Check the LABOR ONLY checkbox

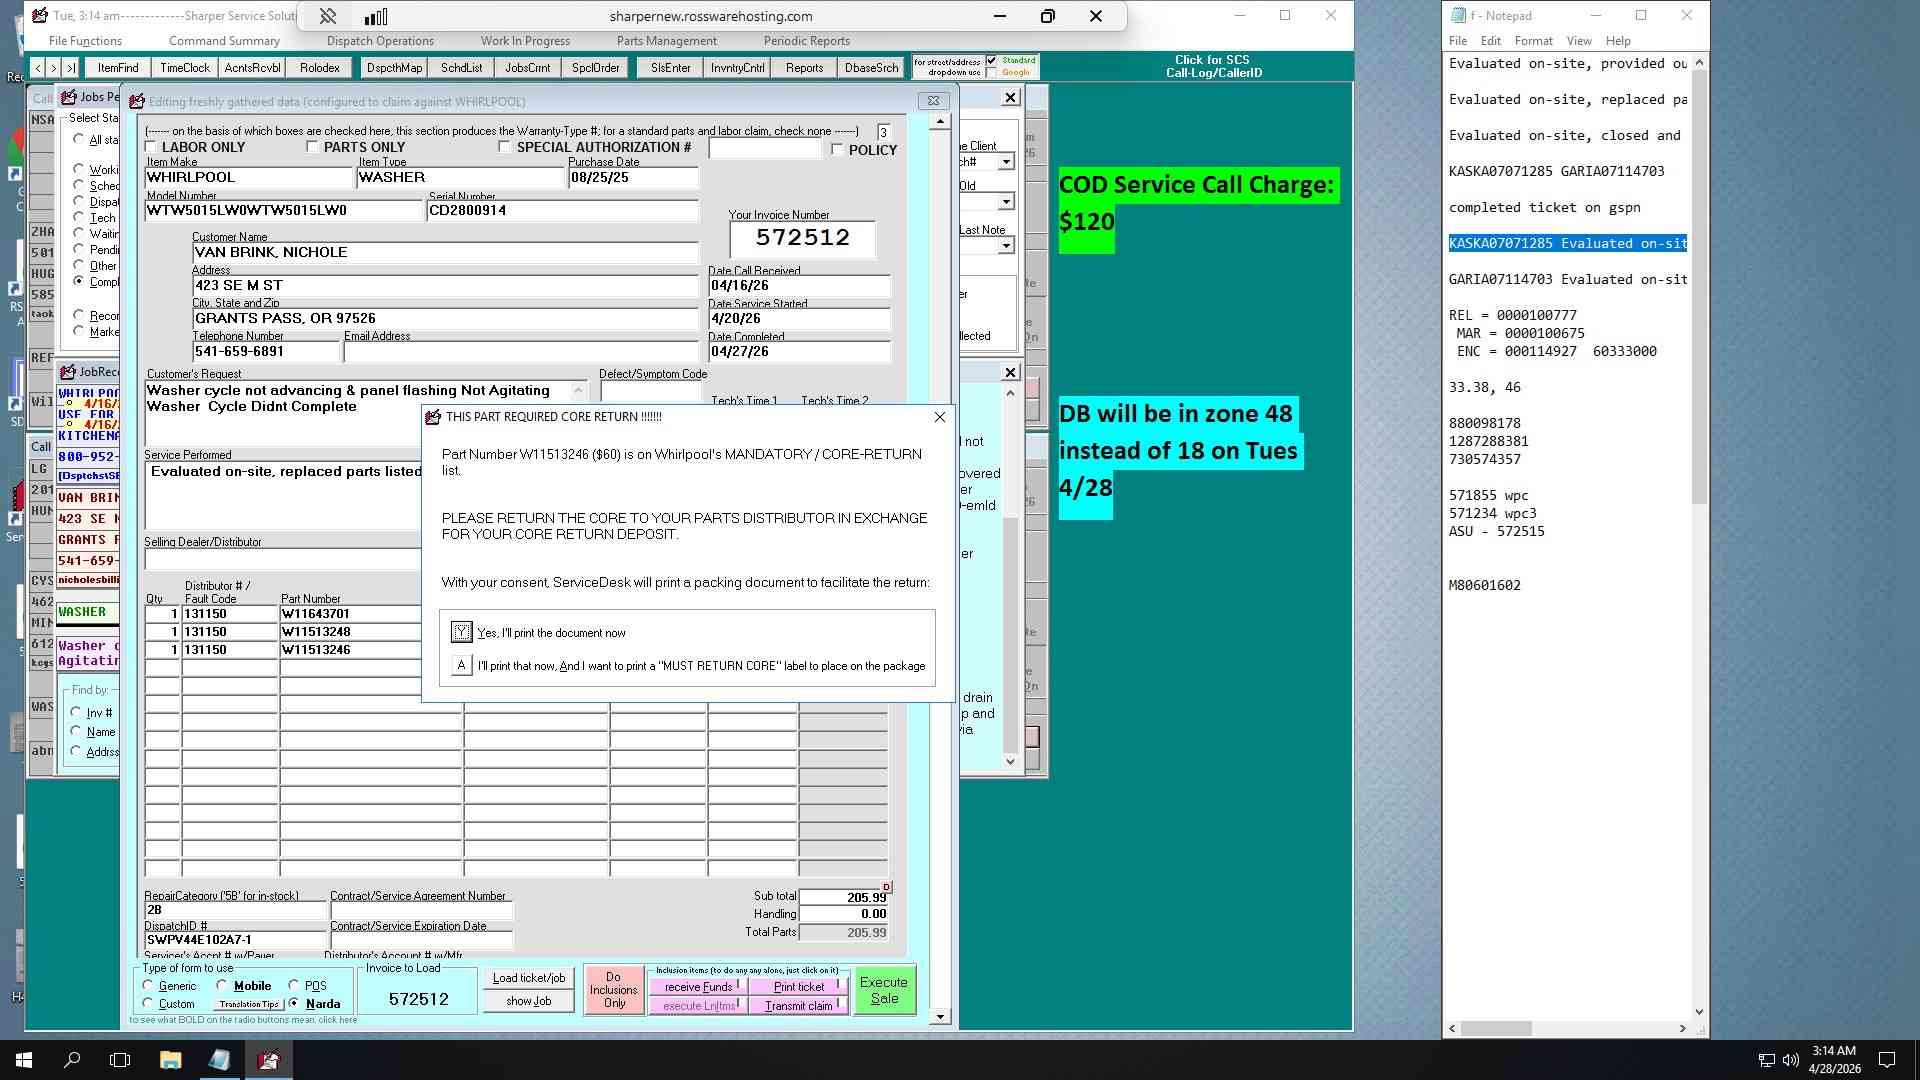[x=151, y=147]
